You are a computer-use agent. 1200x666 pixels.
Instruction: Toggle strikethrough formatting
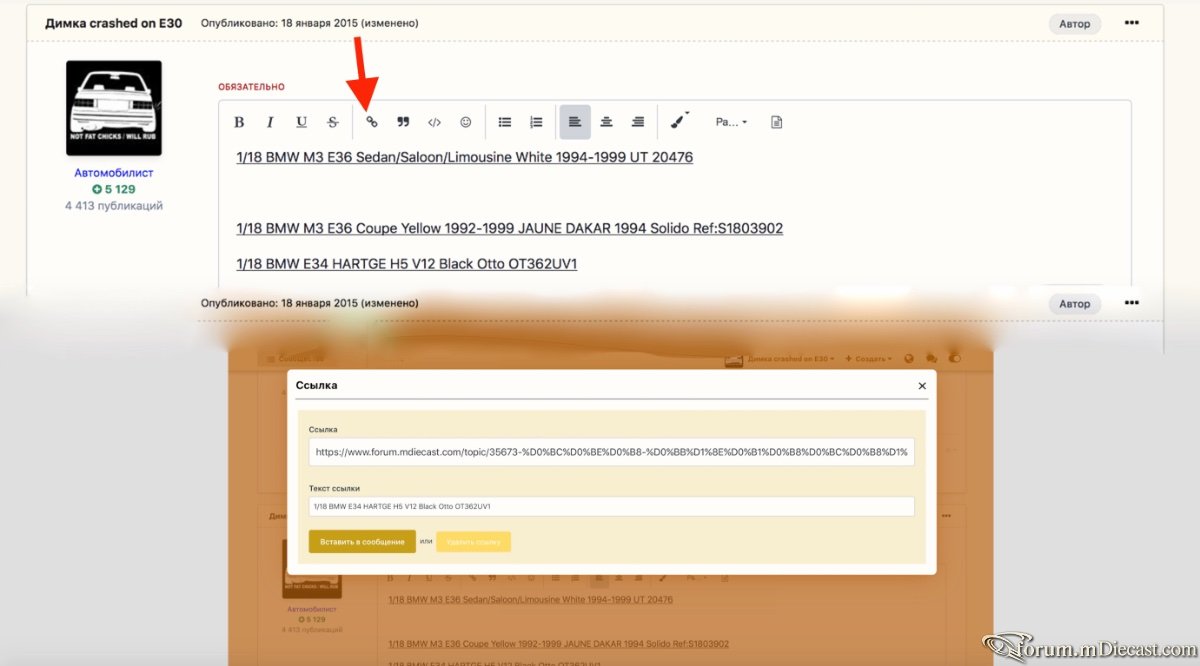coord(332,122)
